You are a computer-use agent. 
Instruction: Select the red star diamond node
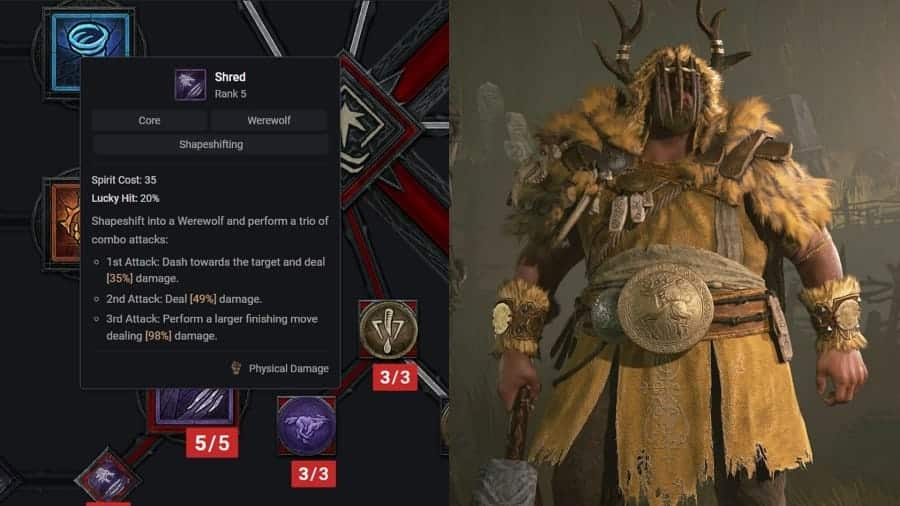click(377, 128)
